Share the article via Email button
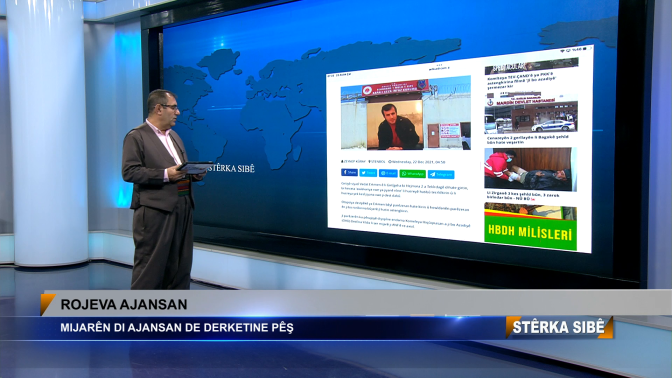The height and width of the screenshot is (378, 672). (388, 173)
